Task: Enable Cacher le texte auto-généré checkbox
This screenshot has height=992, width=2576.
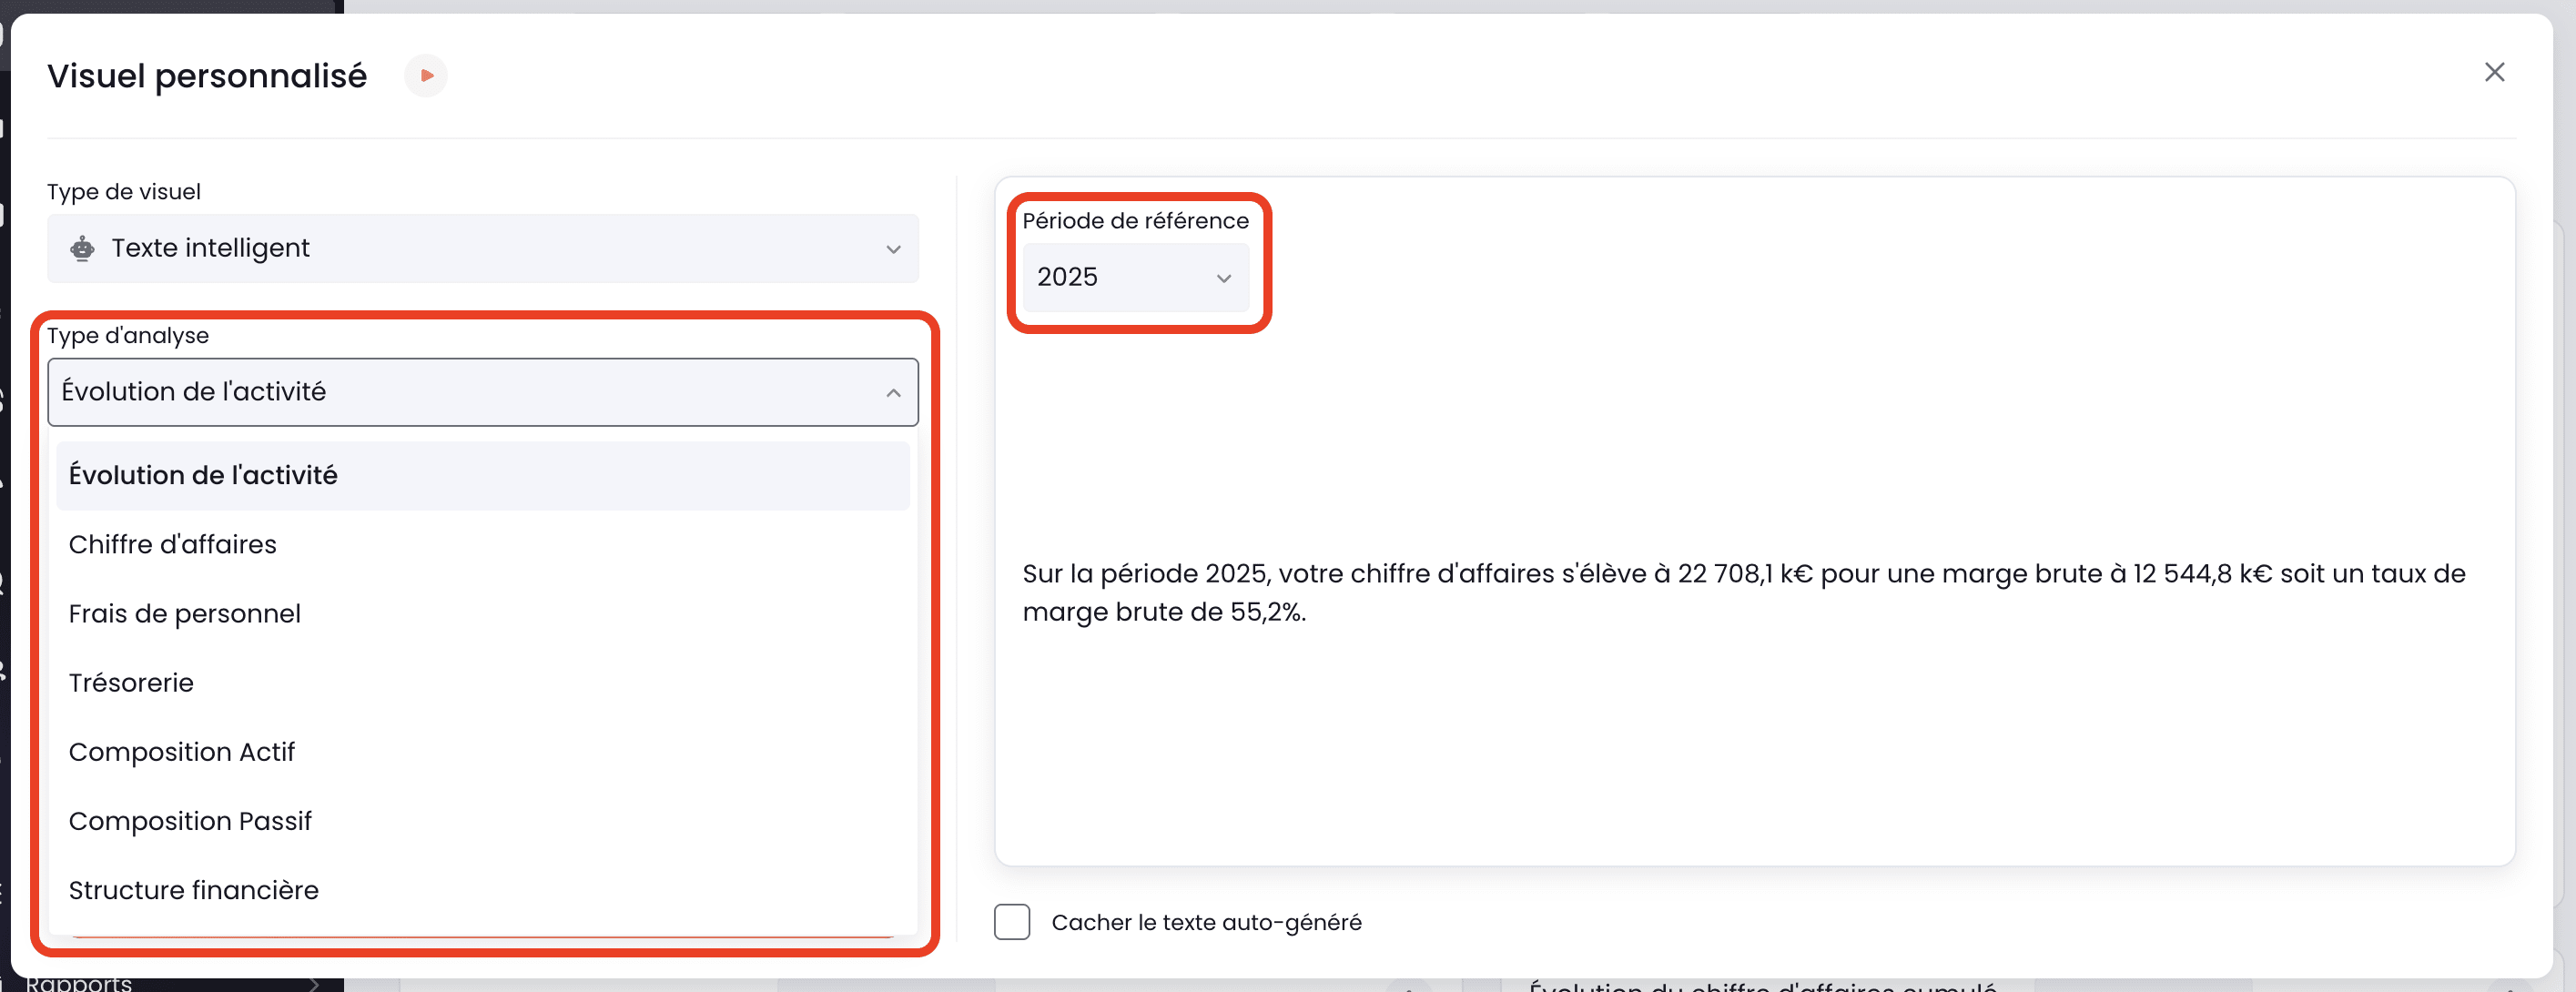Action: pyautogui.click(x=1012, y=922)
